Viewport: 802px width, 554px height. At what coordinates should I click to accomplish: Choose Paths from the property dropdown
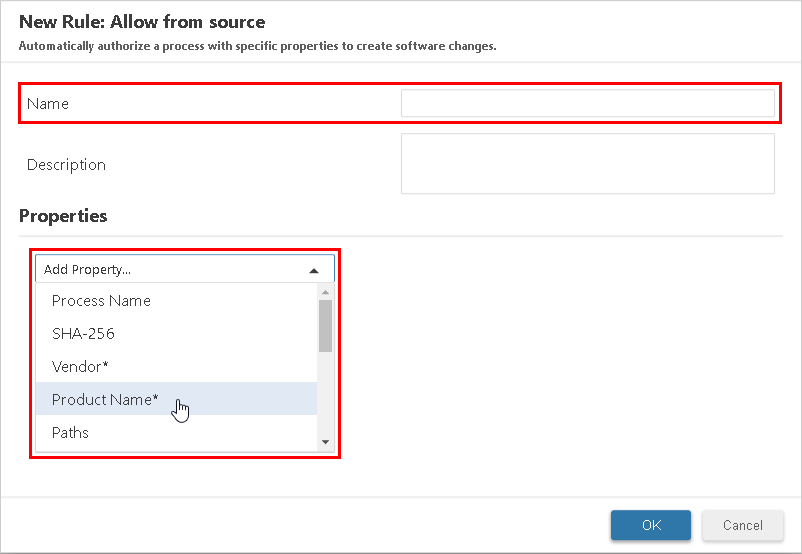coord(70,433)
